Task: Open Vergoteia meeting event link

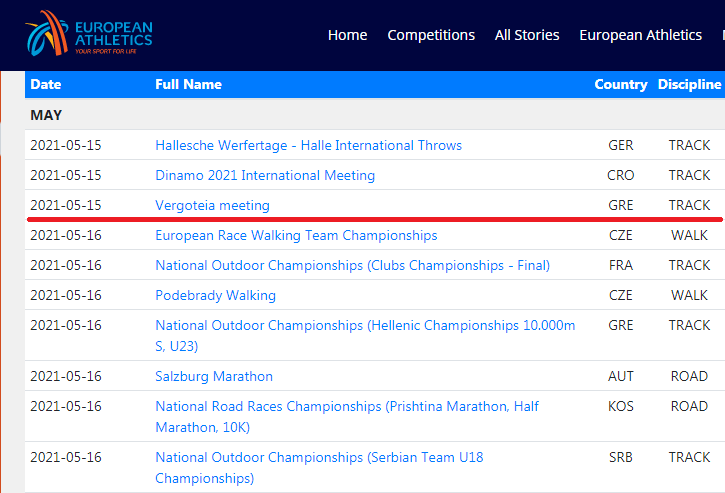Action: pos(212,205)
